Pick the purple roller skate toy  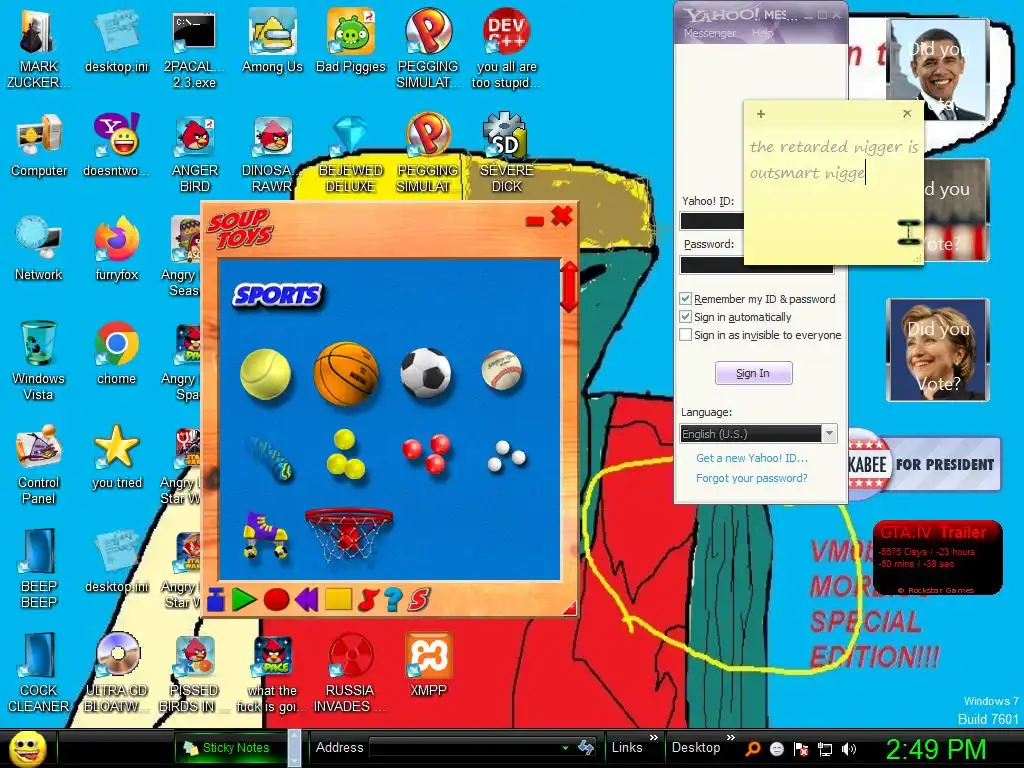(x=264, y=536)
